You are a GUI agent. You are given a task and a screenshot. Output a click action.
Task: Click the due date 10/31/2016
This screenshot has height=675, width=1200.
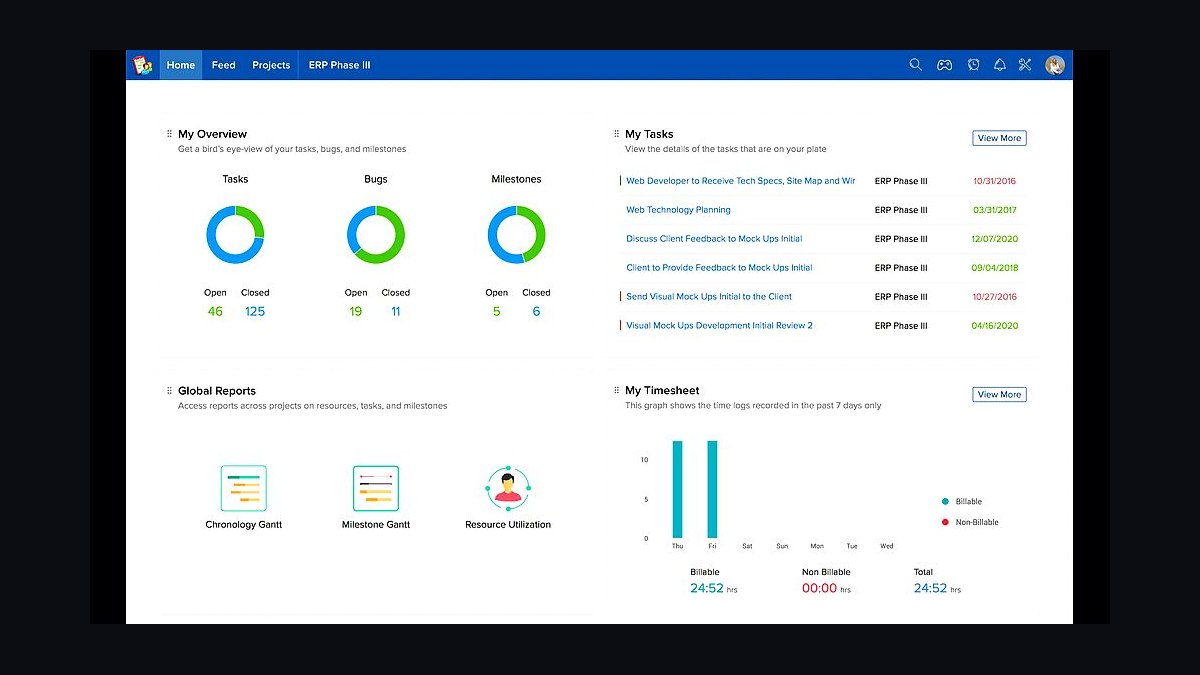pyautogui.click(x=994, y=181)
